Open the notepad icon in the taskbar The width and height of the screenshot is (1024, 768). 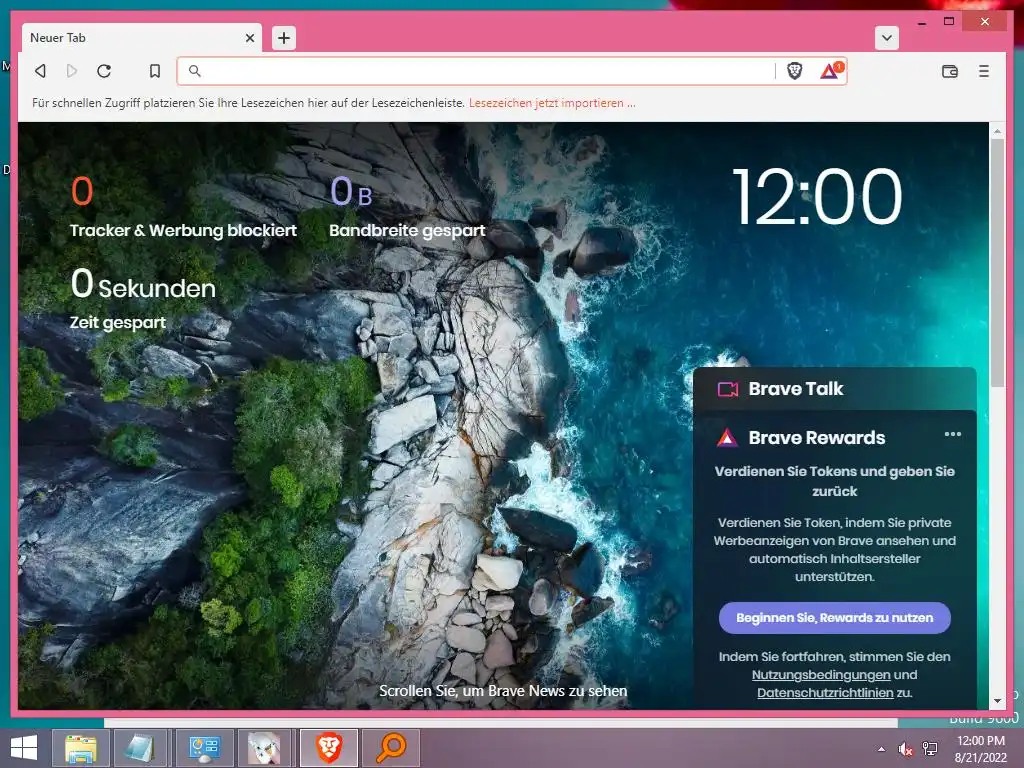pos(142,748)
